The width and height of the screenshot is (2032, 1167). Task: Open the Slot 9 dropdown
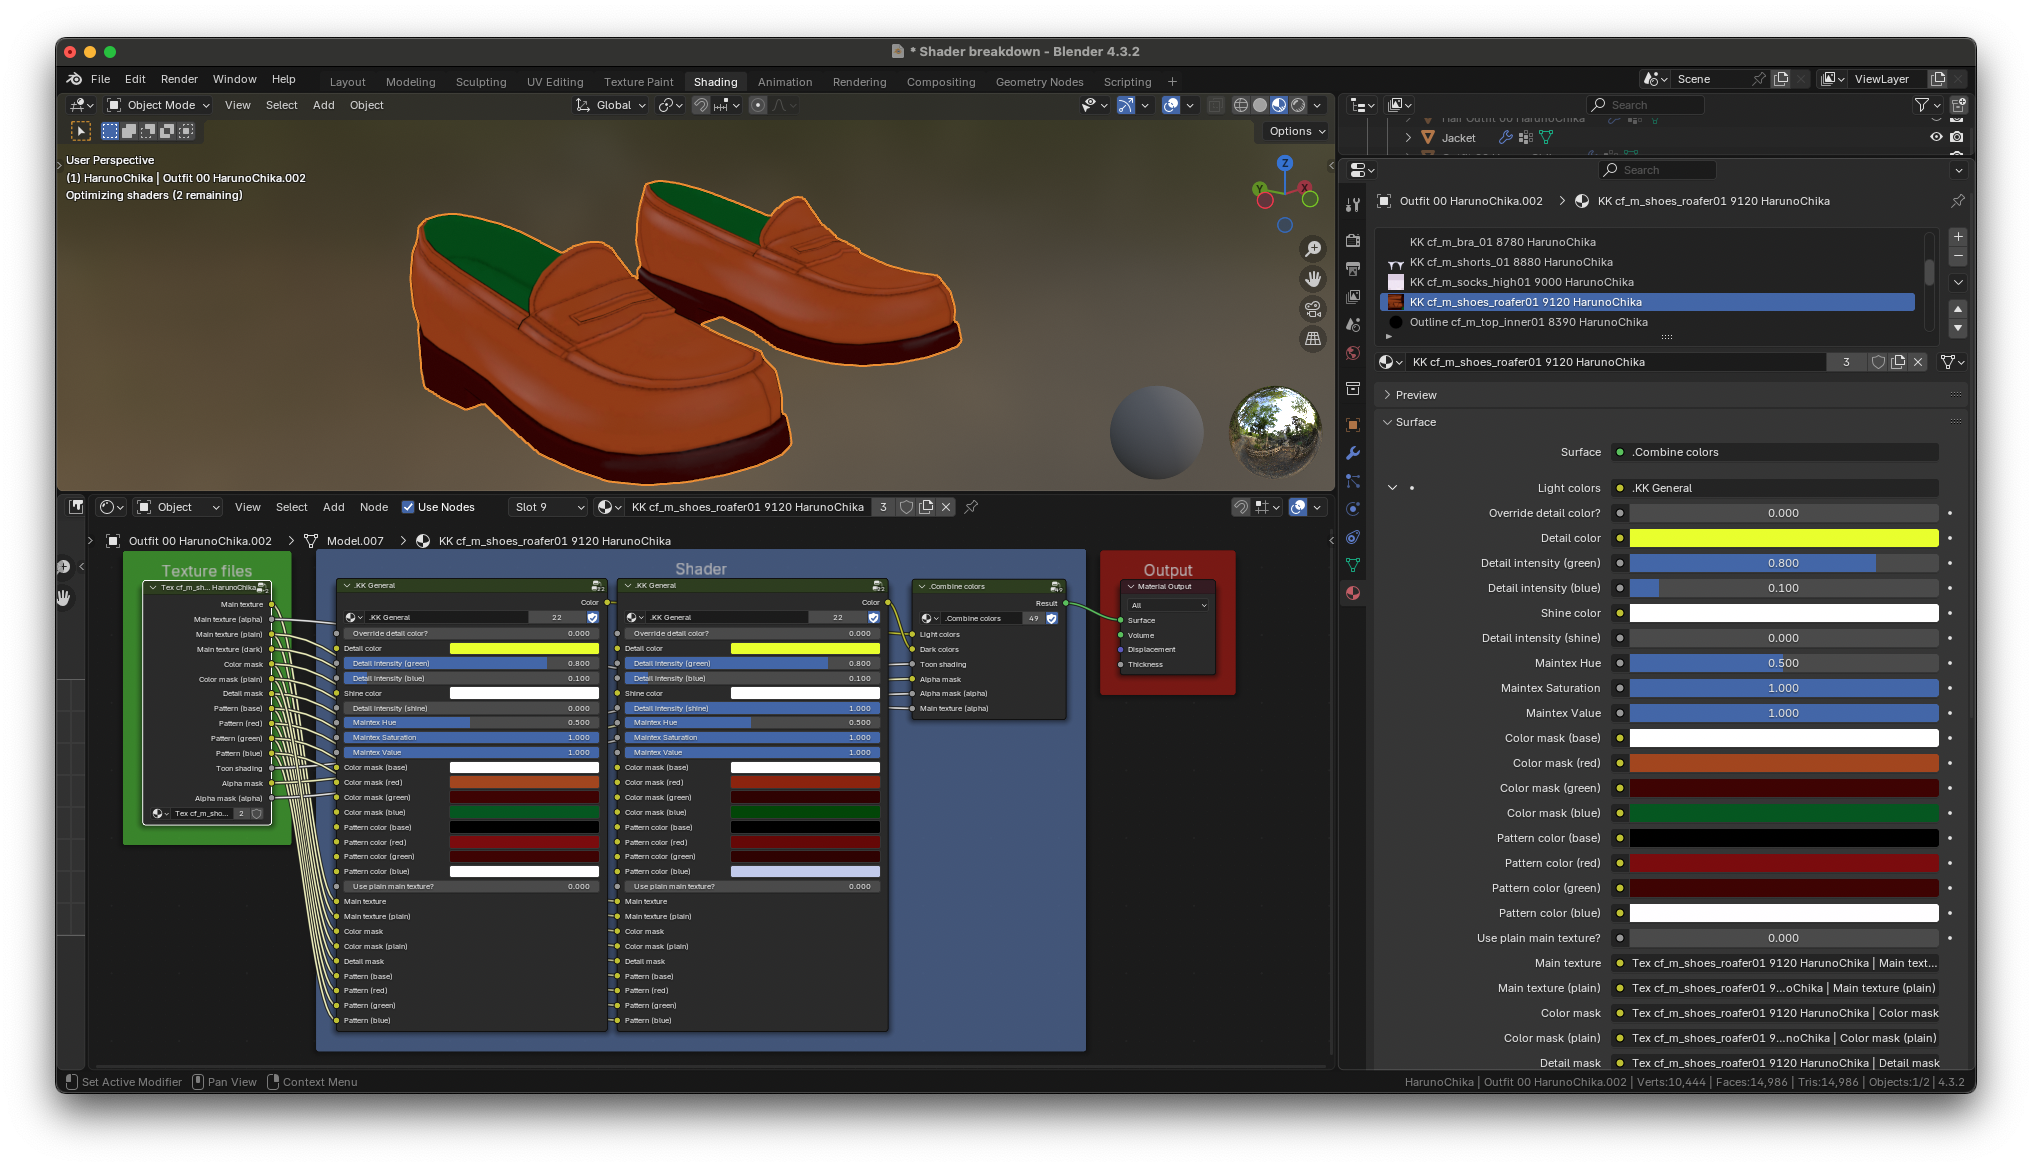click(x=549, y=507)
